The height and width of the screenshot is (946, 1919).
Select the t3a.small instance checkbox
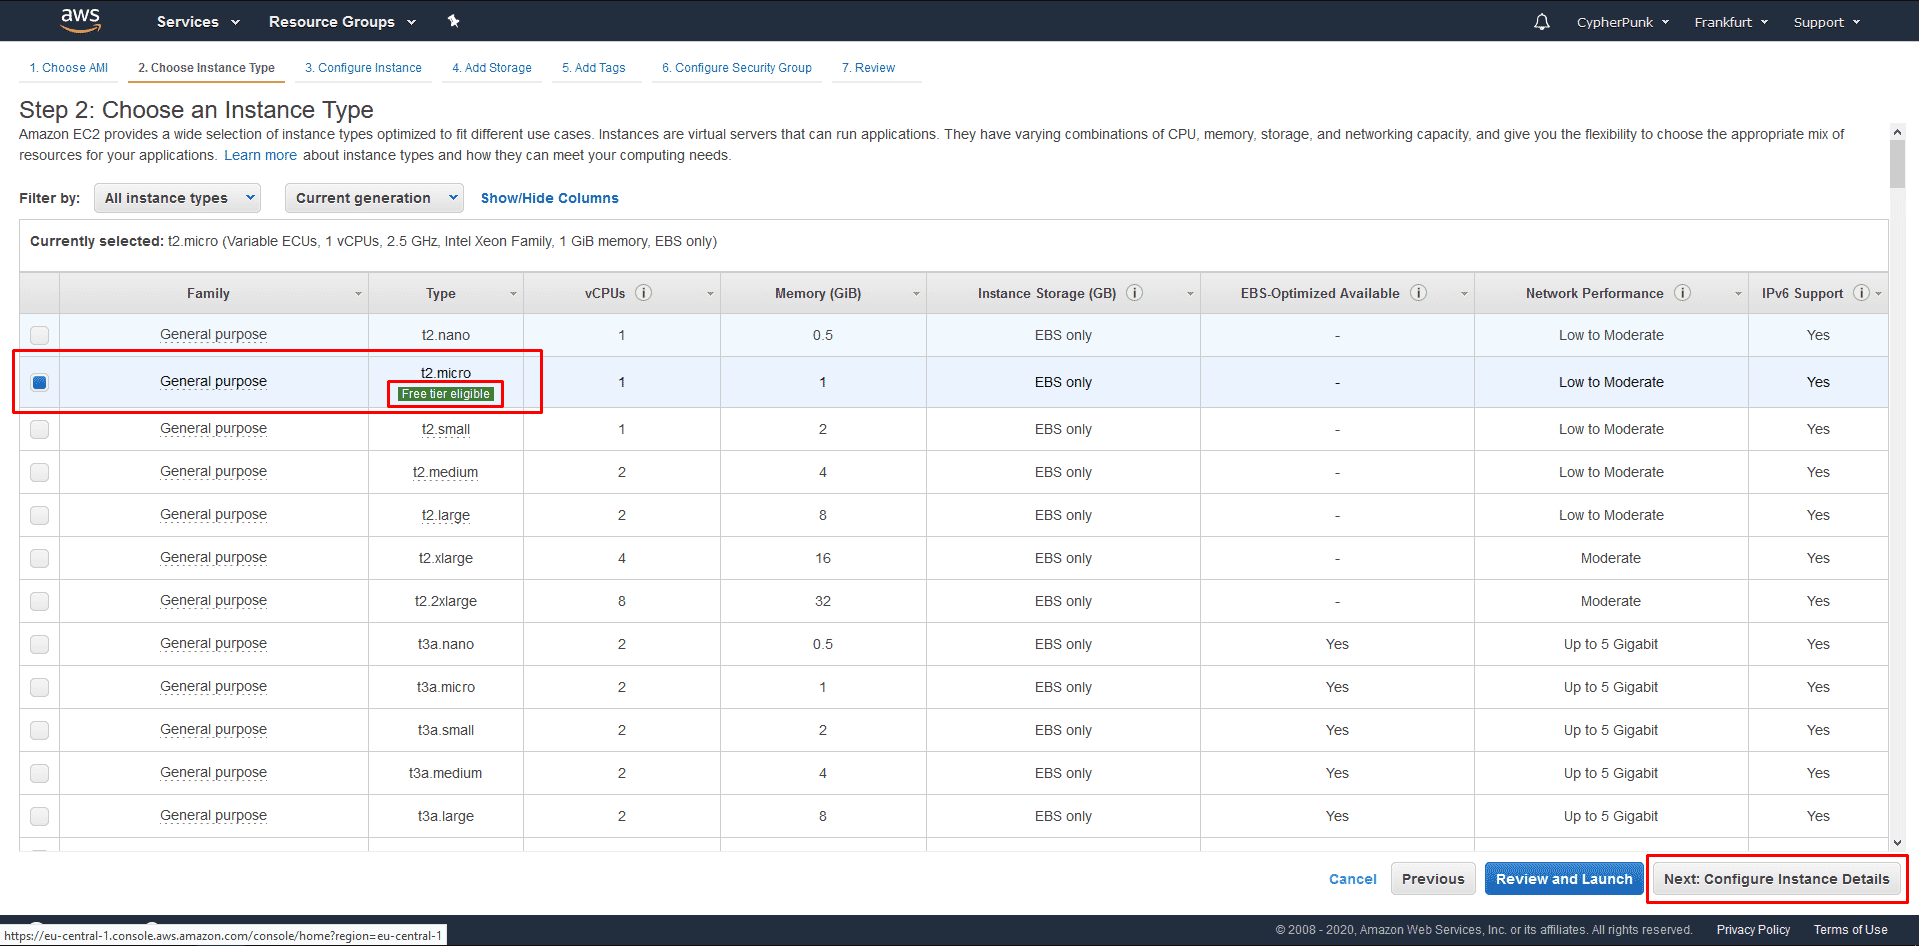39,730
